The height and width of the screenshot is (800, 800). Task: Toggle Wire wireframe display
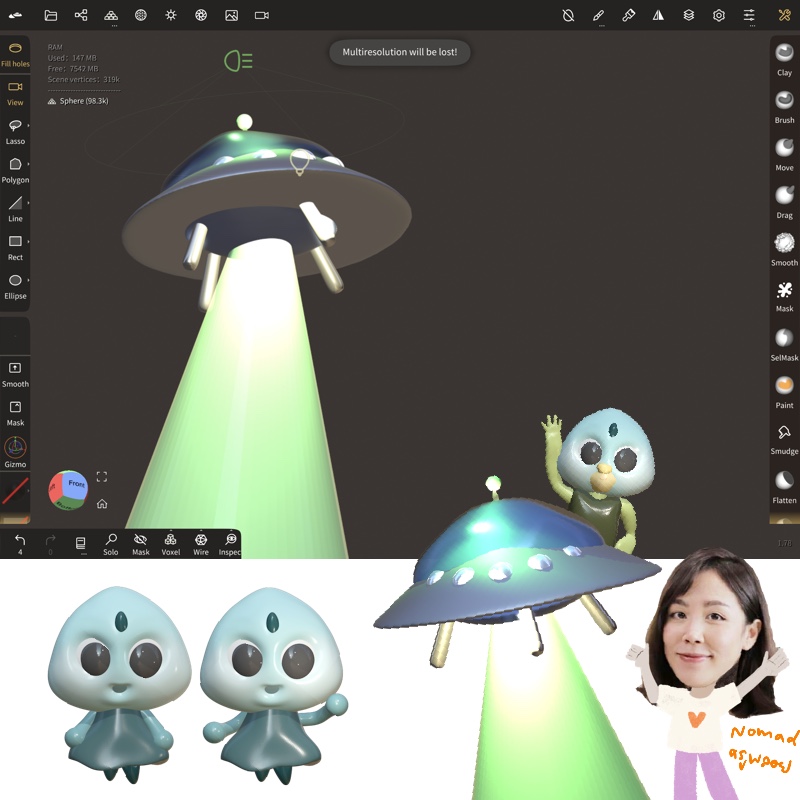[x=201, y=544]
